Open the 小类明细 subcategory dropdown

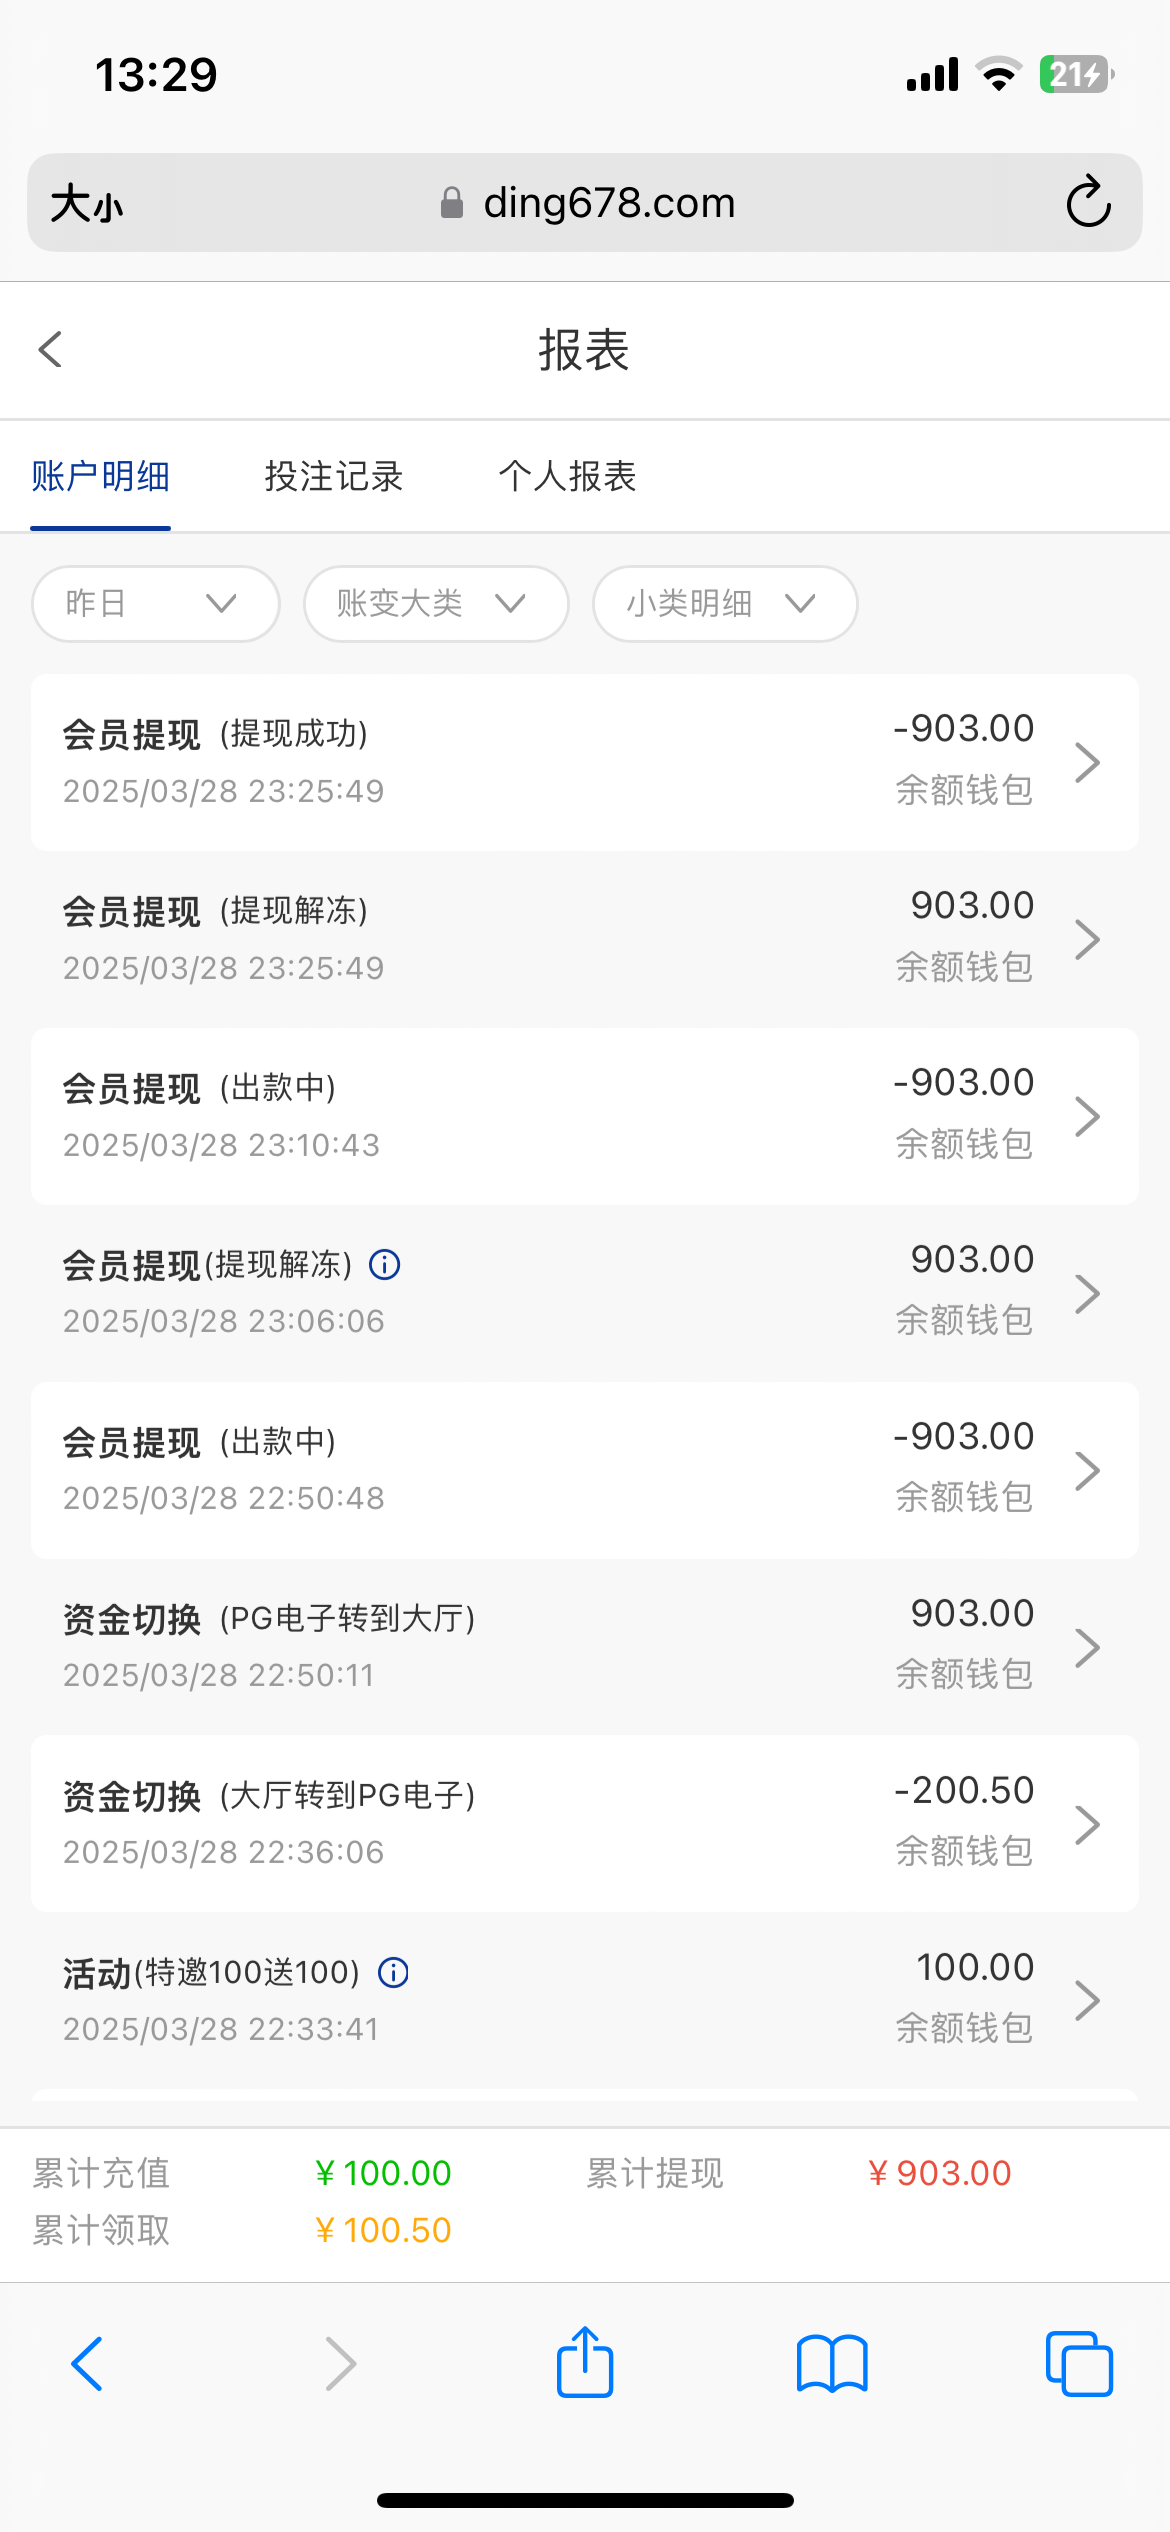pyautogui.click(x=725, y=603)
